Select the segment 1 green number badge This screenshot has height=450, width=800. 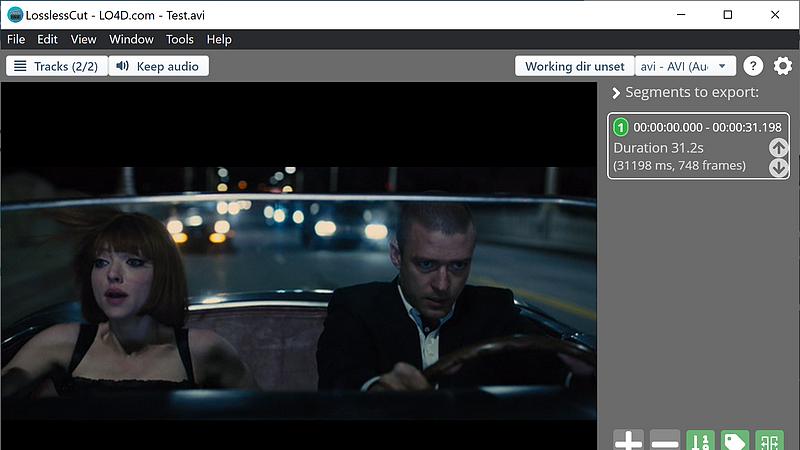pyautogui.click(x=620, y=127)
